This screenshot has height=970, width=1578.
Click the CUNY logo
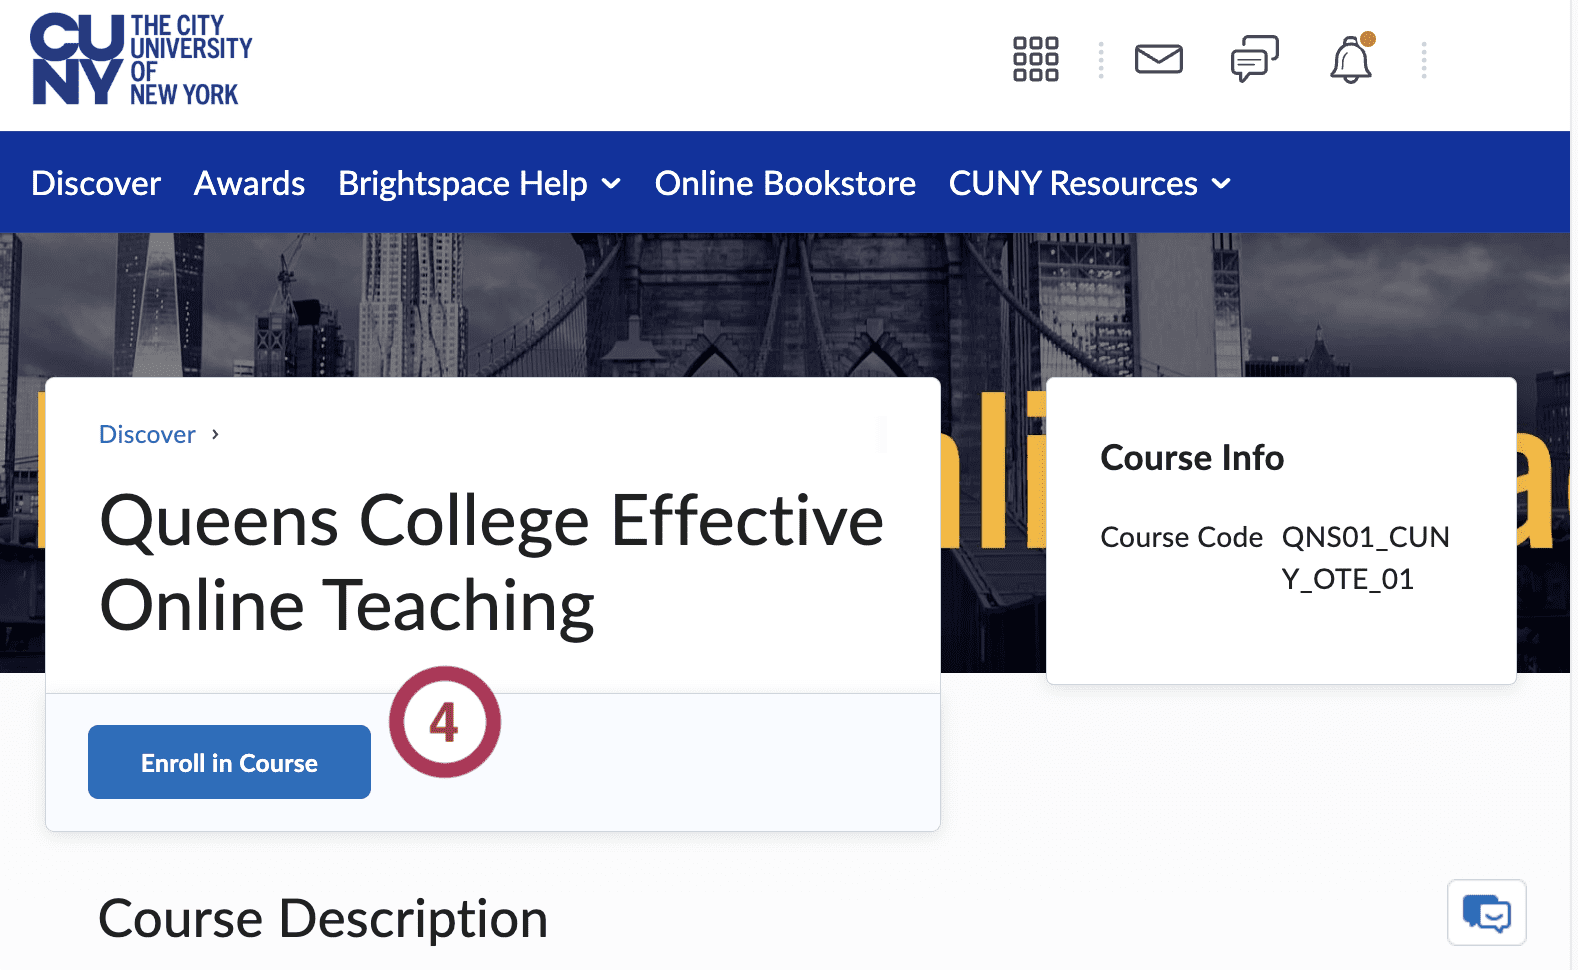(141, 59)
